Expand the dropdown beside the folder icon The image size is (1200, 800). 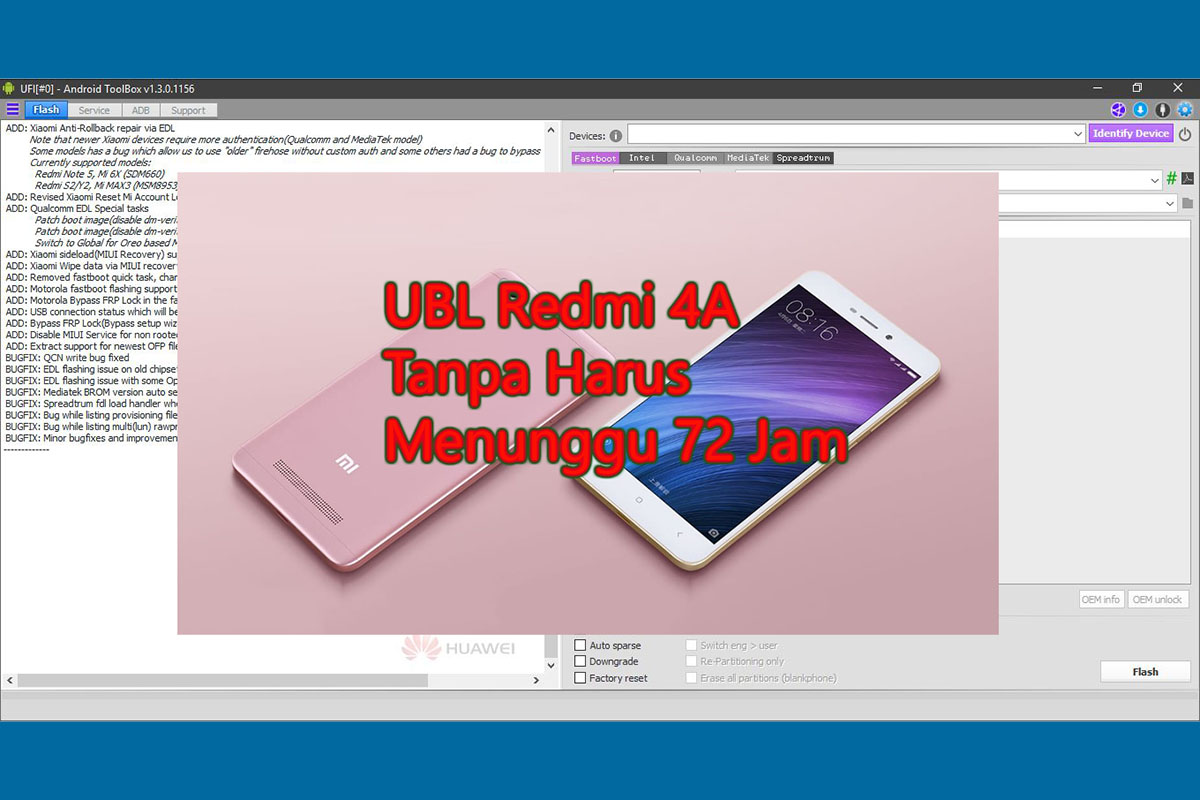pyautogui.click(x=1169, y=203)
